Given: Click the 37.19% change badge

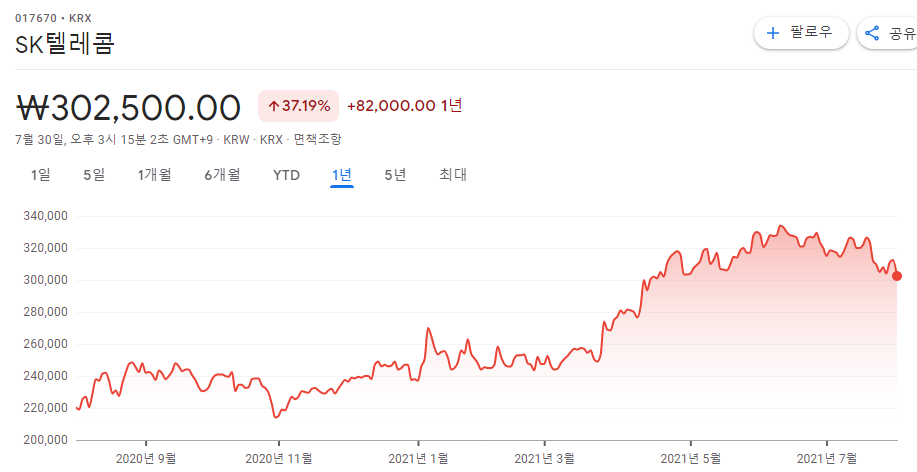Looking at the screenshot, I should pyautogui.click(x=299, y=106).
